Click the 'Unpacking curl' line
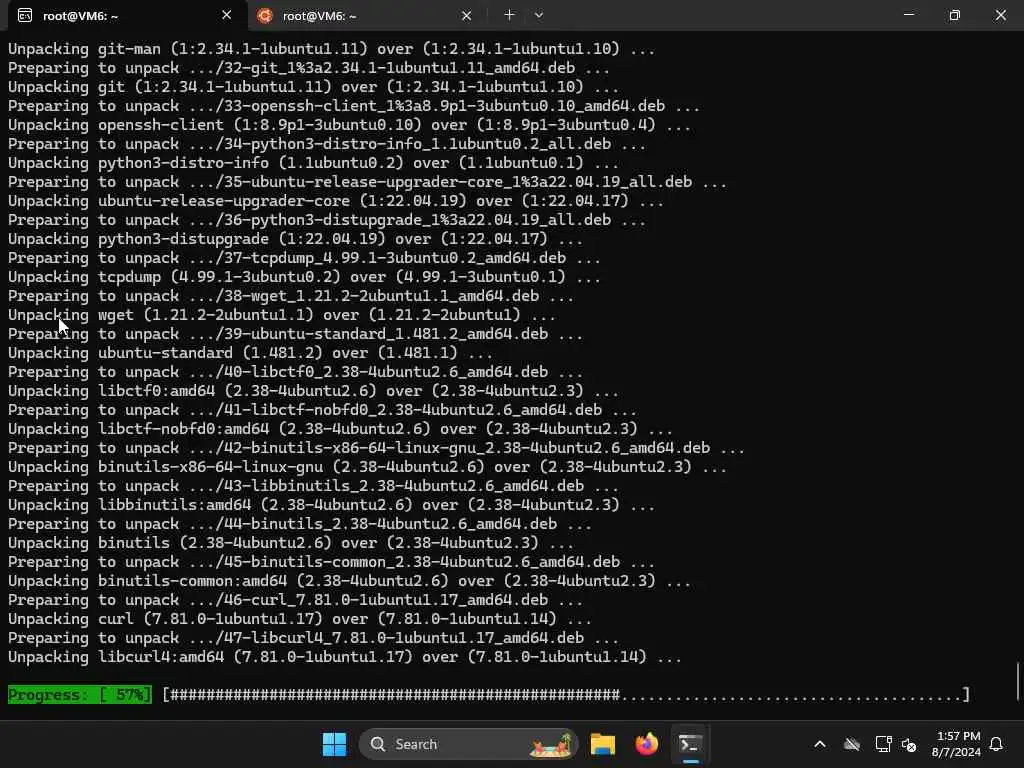The height and width of the screenshot is (768, 1024). click(x=300, y=618)
